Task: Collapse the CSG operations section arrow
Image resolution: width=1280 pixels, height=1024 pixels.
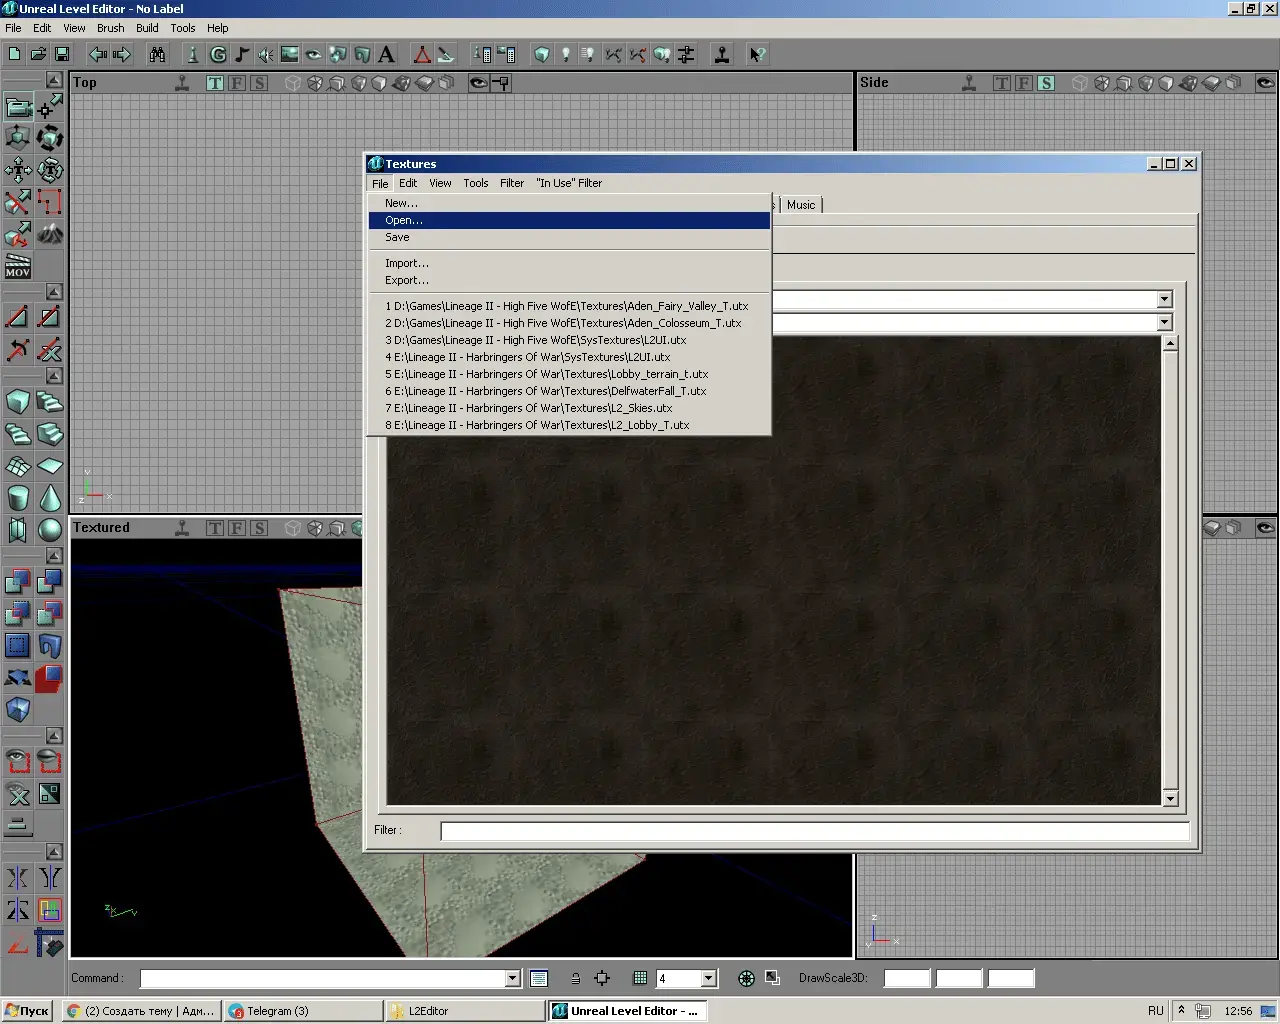Action: [54, 555]
